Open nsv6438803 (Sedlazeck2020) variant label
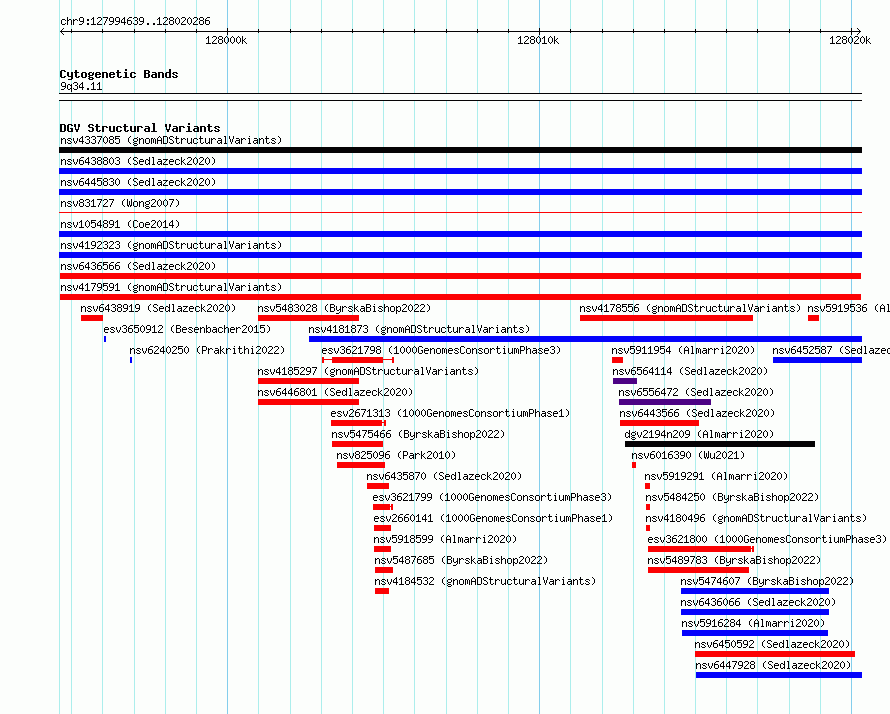 click(138, 161)
